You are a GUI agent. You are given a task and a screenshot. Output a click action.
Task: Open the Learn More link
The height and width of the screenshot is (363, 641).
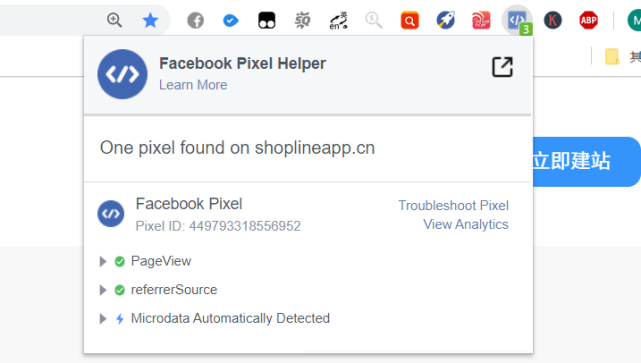[193, 85]
